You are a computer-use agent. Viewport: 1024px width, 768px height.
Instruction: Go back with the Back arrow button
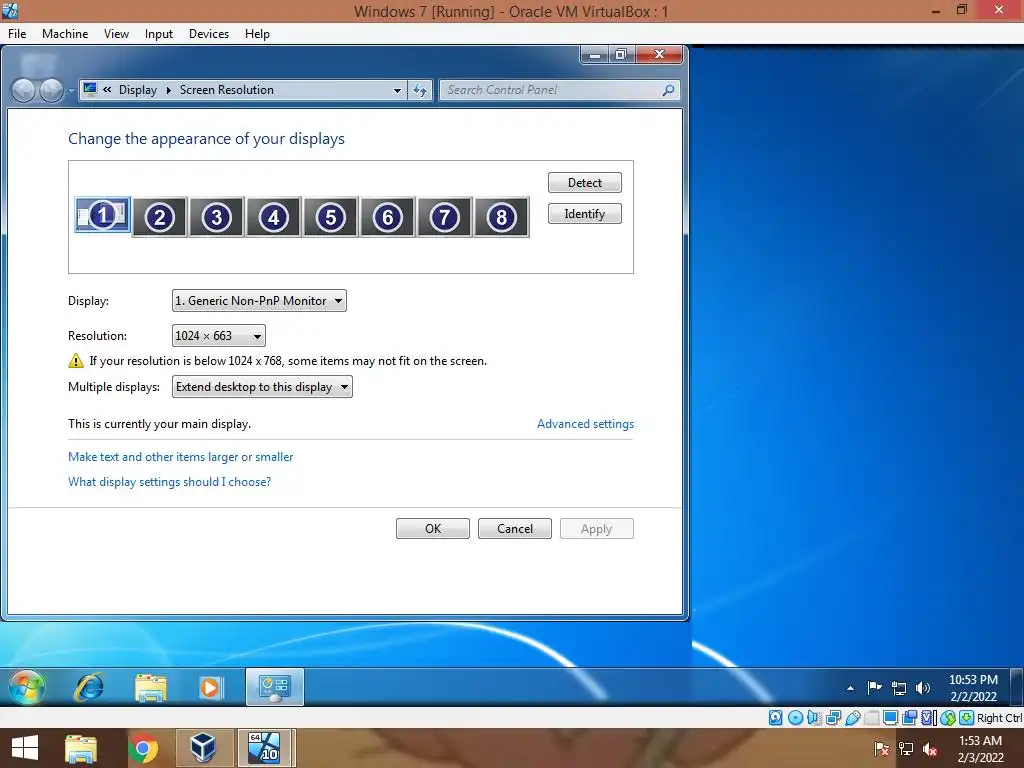pos(24,90)
